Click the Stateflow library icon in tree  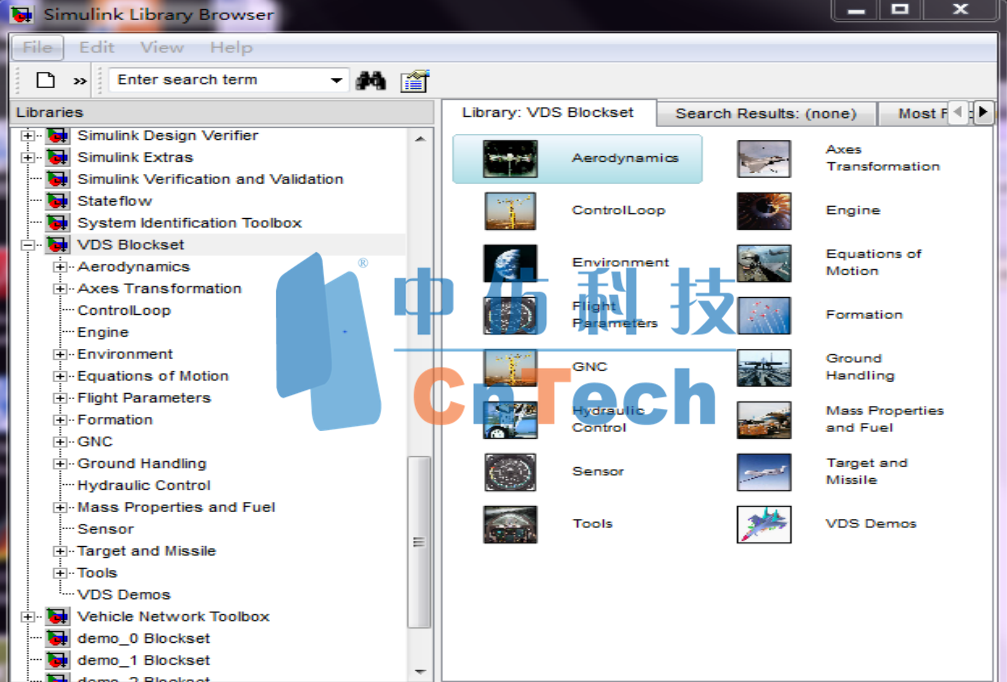pos(57,201)
